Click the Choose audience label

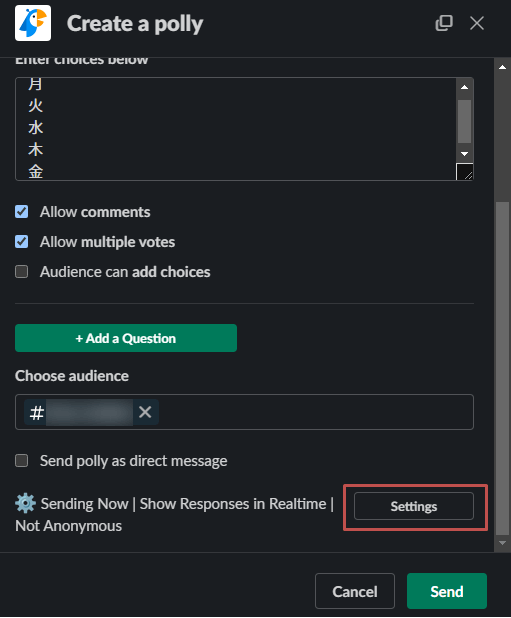pos(72,376)
